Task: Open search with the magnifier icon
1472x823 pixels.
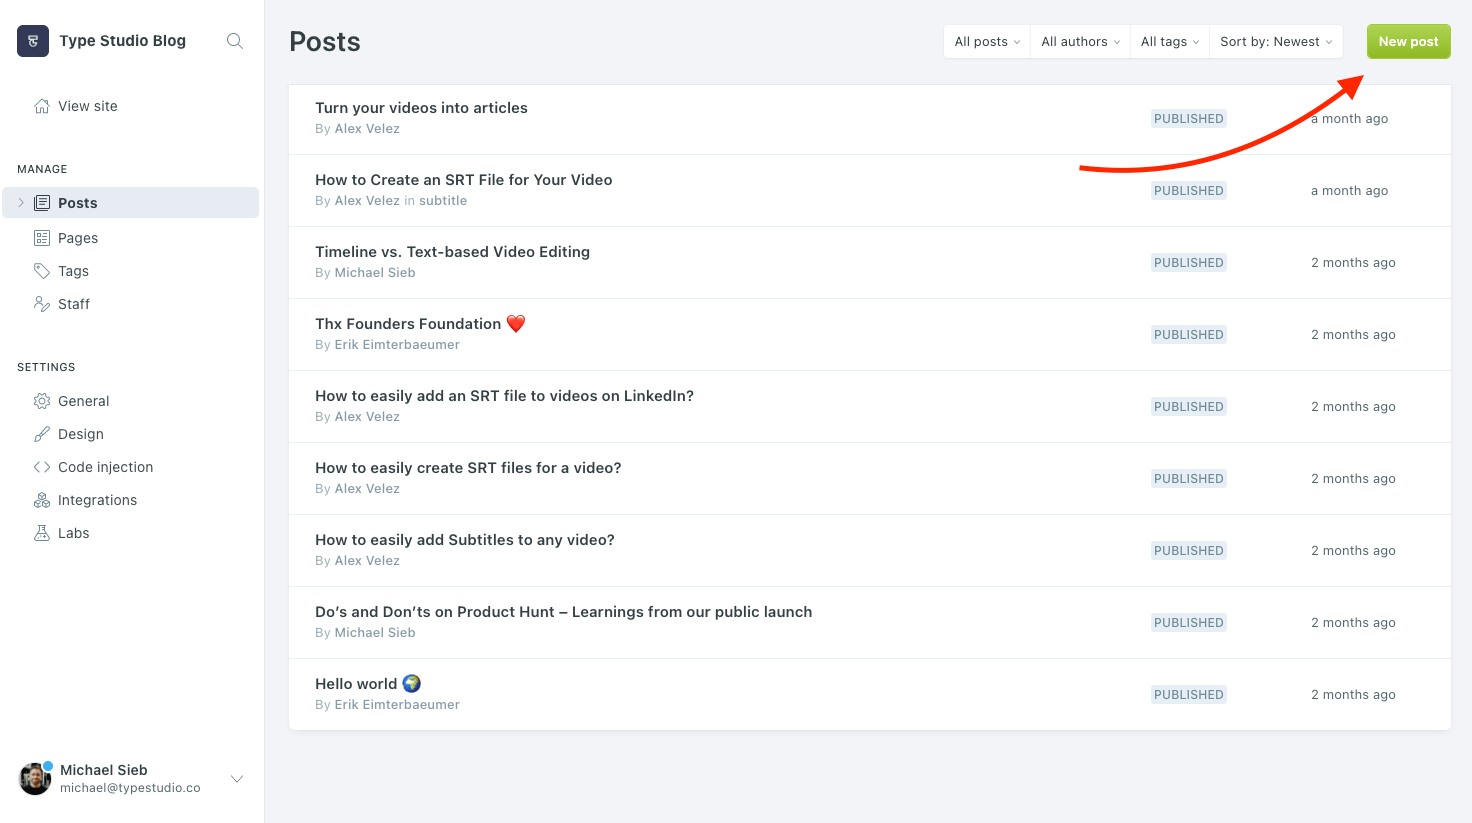Action: click(235, 41)
